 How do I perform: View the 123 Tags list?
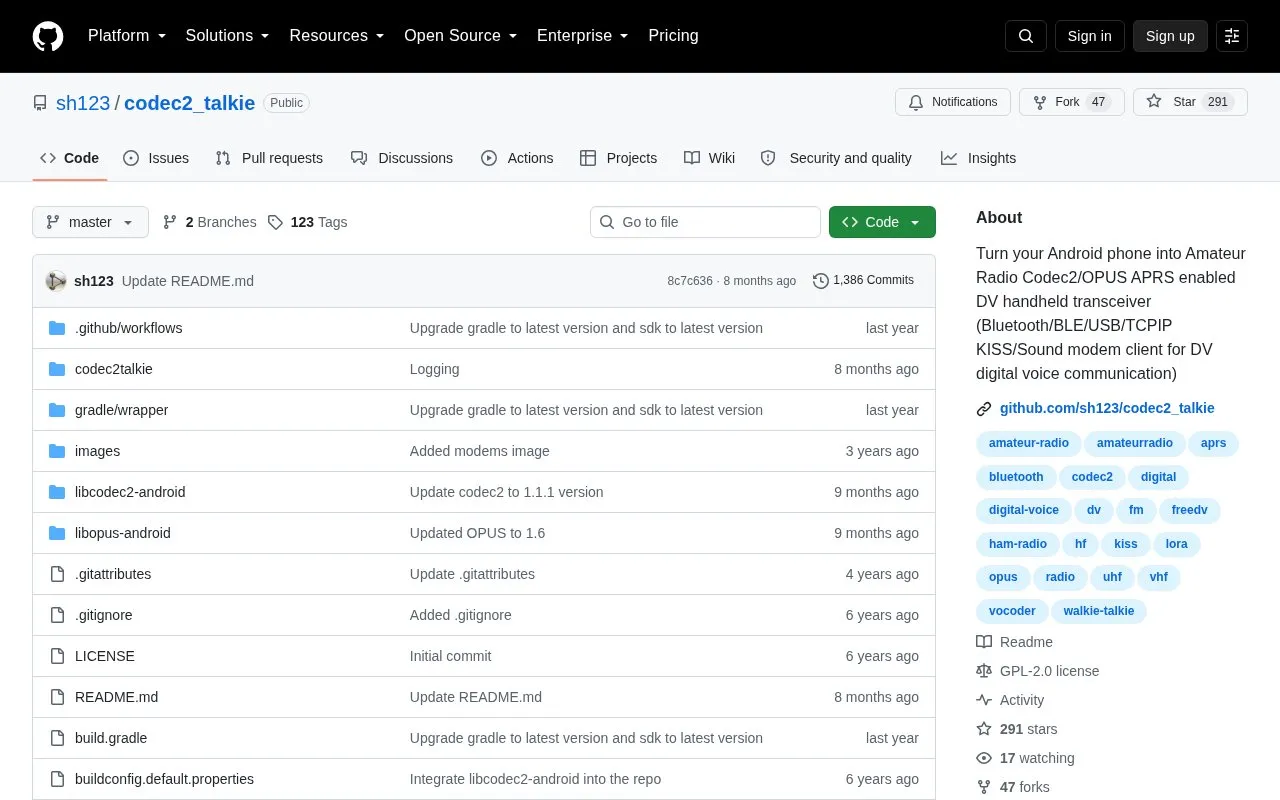point(307,222)
